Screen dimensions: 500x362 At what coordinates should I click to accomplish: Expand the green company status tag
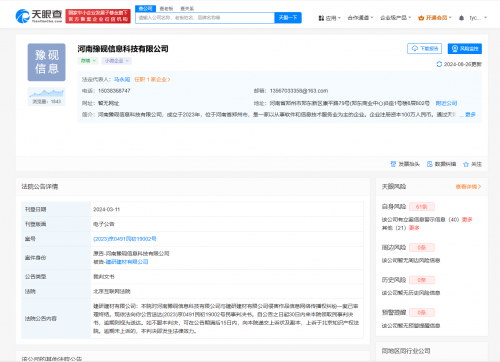click(88, 61)
